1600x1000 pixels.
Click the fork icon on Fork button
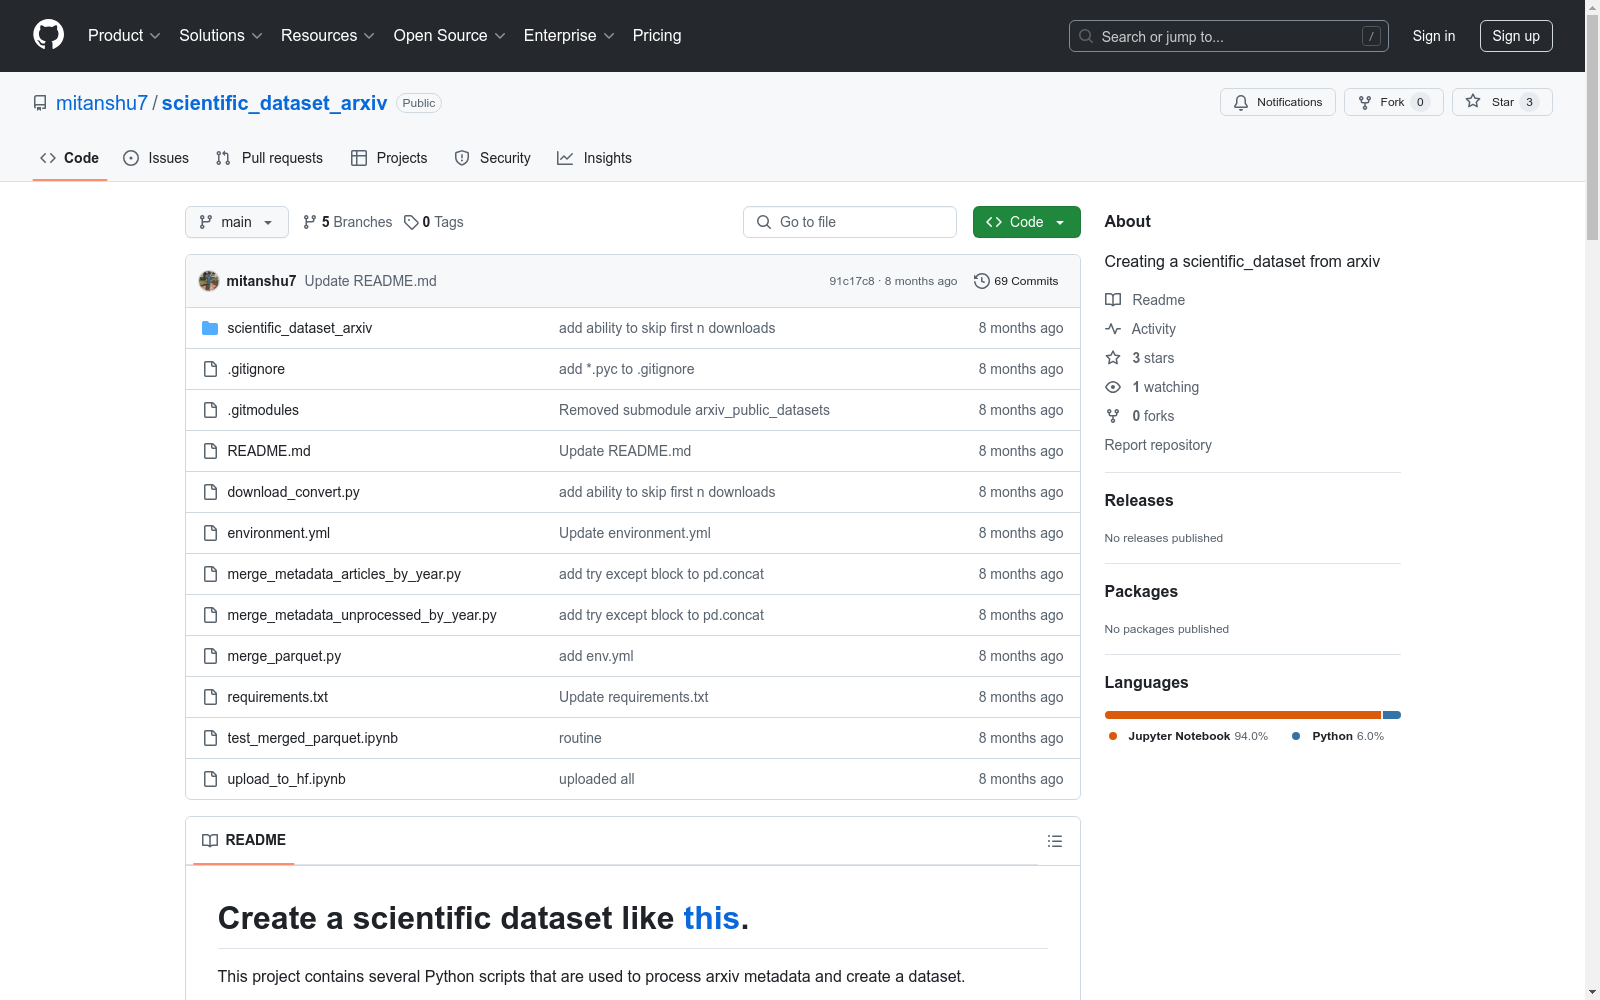tap(1365, 102)
